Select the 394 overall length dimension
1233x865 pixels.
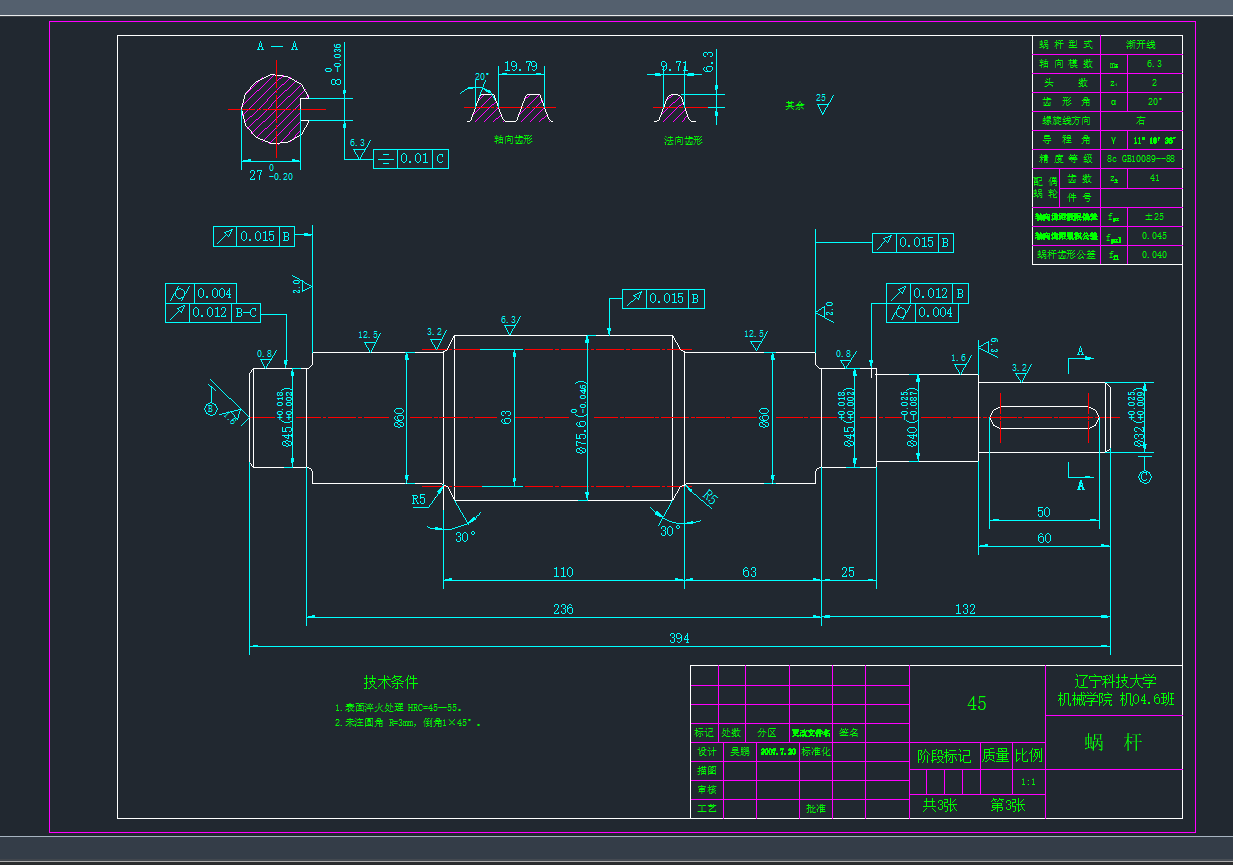coord(680,638)
